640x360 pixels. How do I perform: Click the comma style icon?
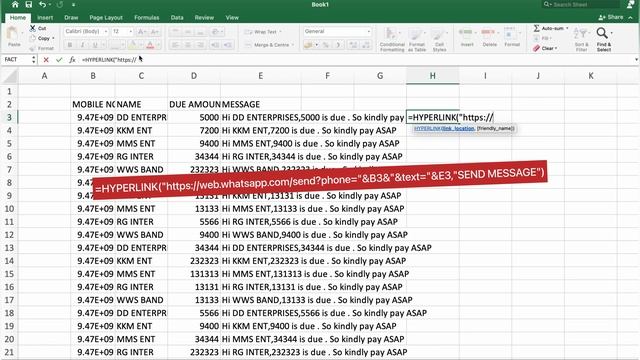[338, 45]
